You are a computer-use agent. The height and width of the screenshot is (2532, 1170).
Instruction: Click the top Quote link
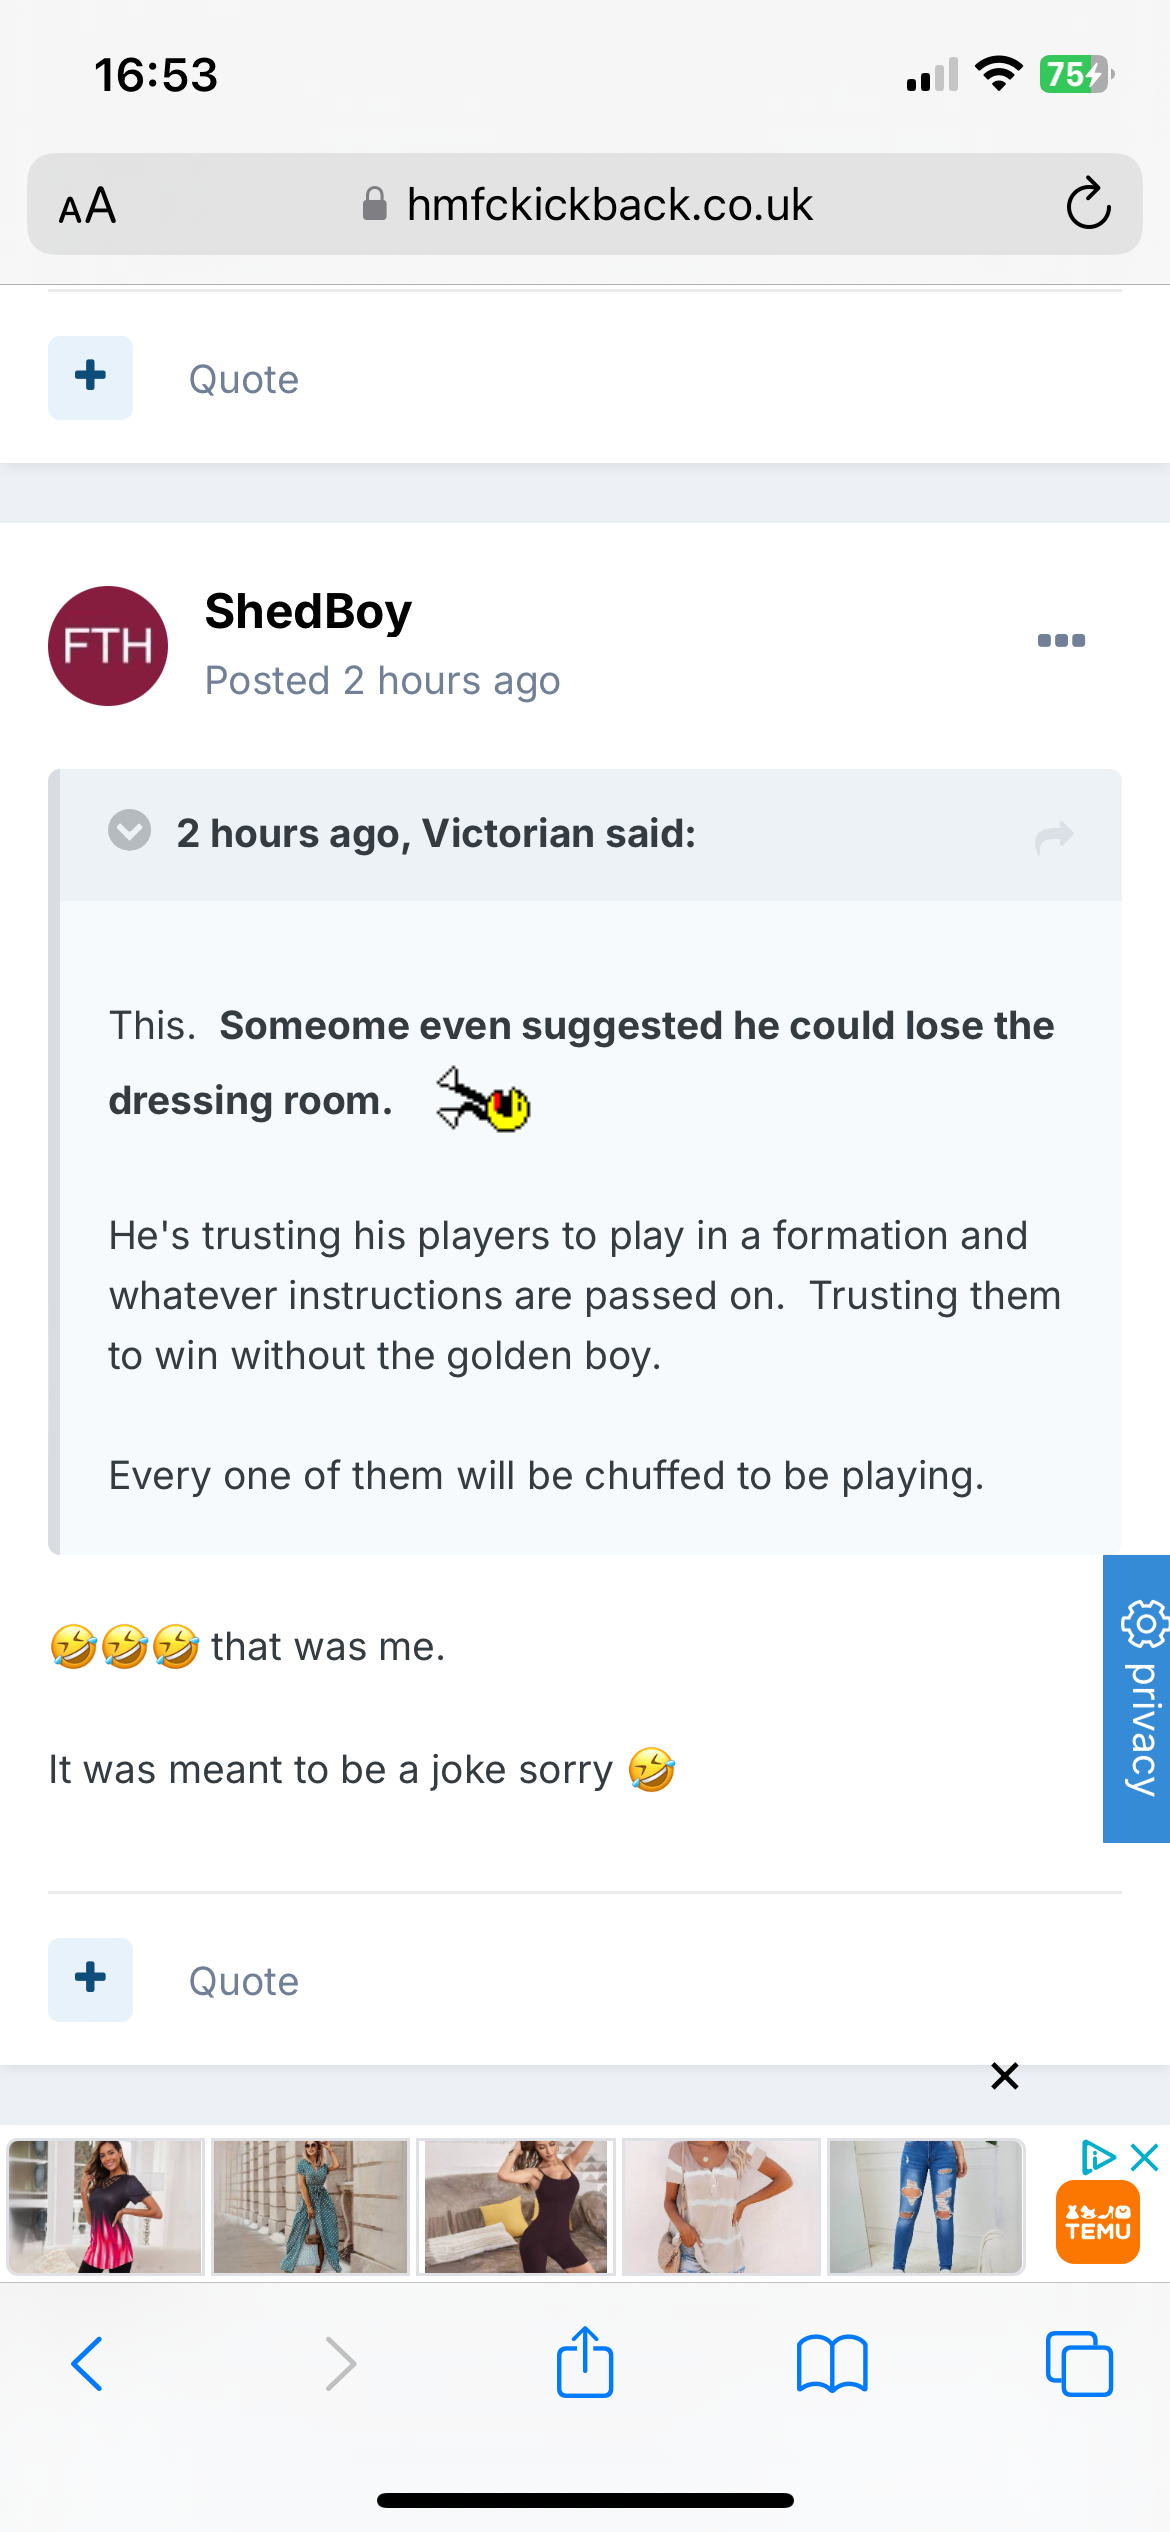[244, 380]
